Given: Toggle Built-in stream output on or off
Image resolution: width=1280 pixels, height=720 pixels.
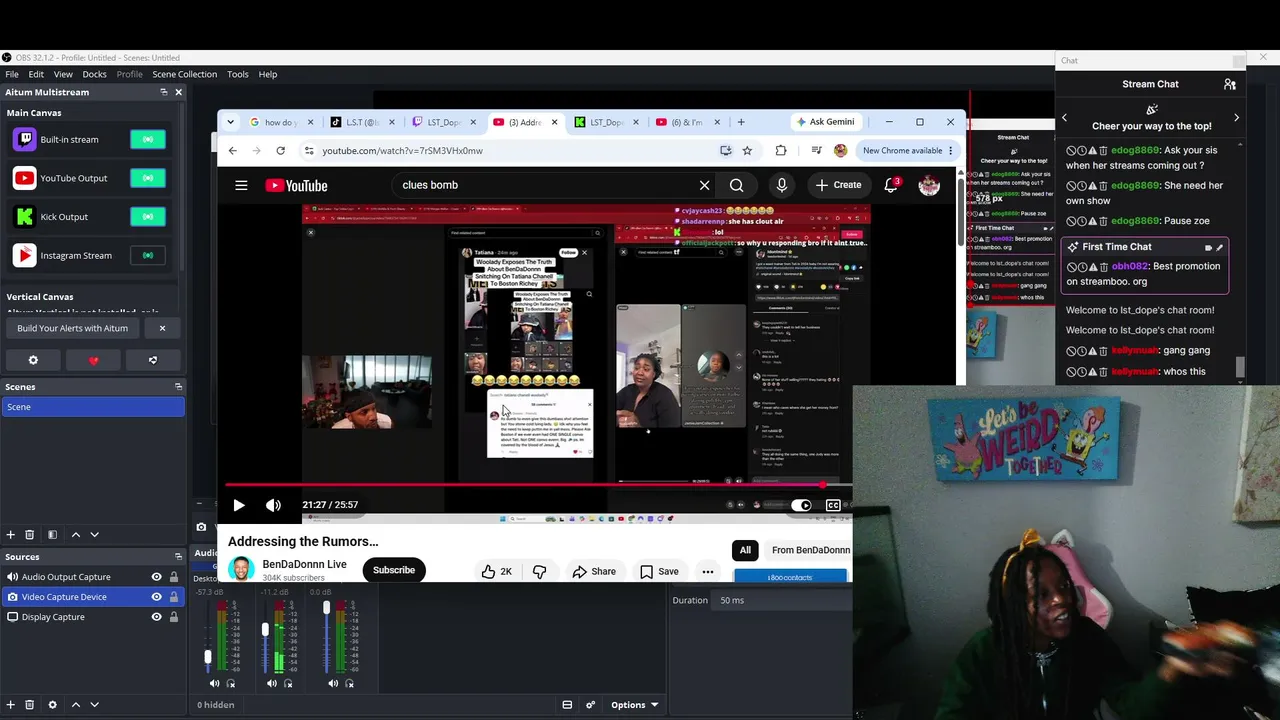Looking at the screenshot, I should click(x=148, y=140).
